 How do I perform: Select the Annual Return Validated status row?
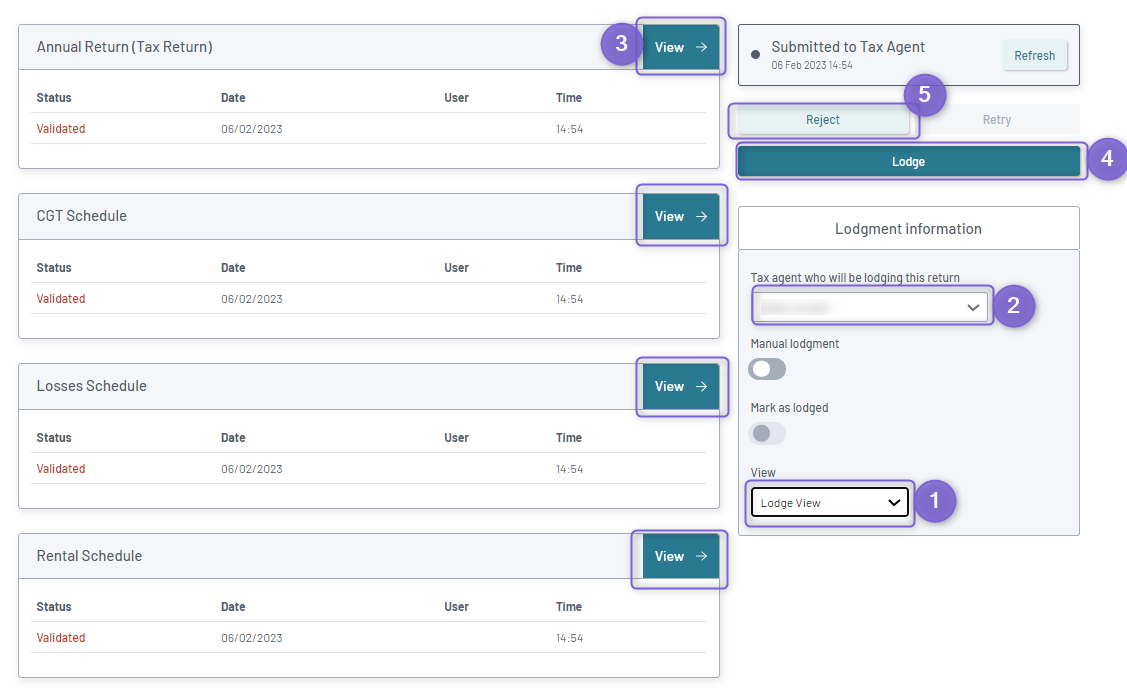point(369,129)
